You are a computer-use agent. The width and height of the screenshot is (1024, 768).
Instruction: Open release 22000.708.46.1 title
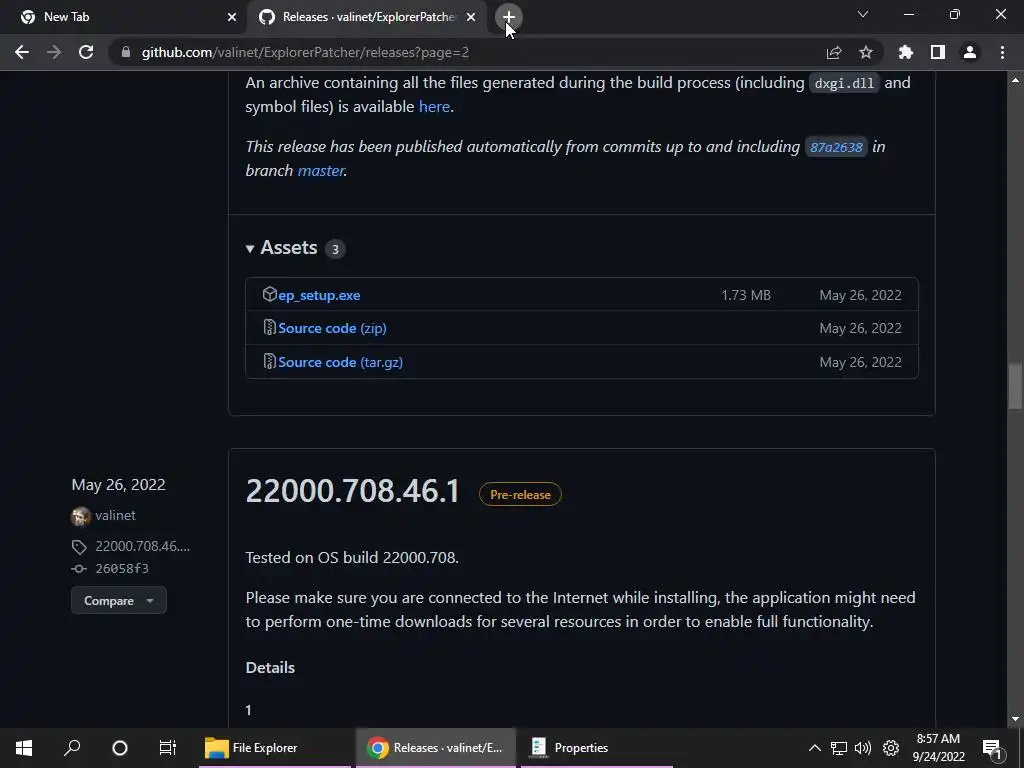tap(353, 492)
